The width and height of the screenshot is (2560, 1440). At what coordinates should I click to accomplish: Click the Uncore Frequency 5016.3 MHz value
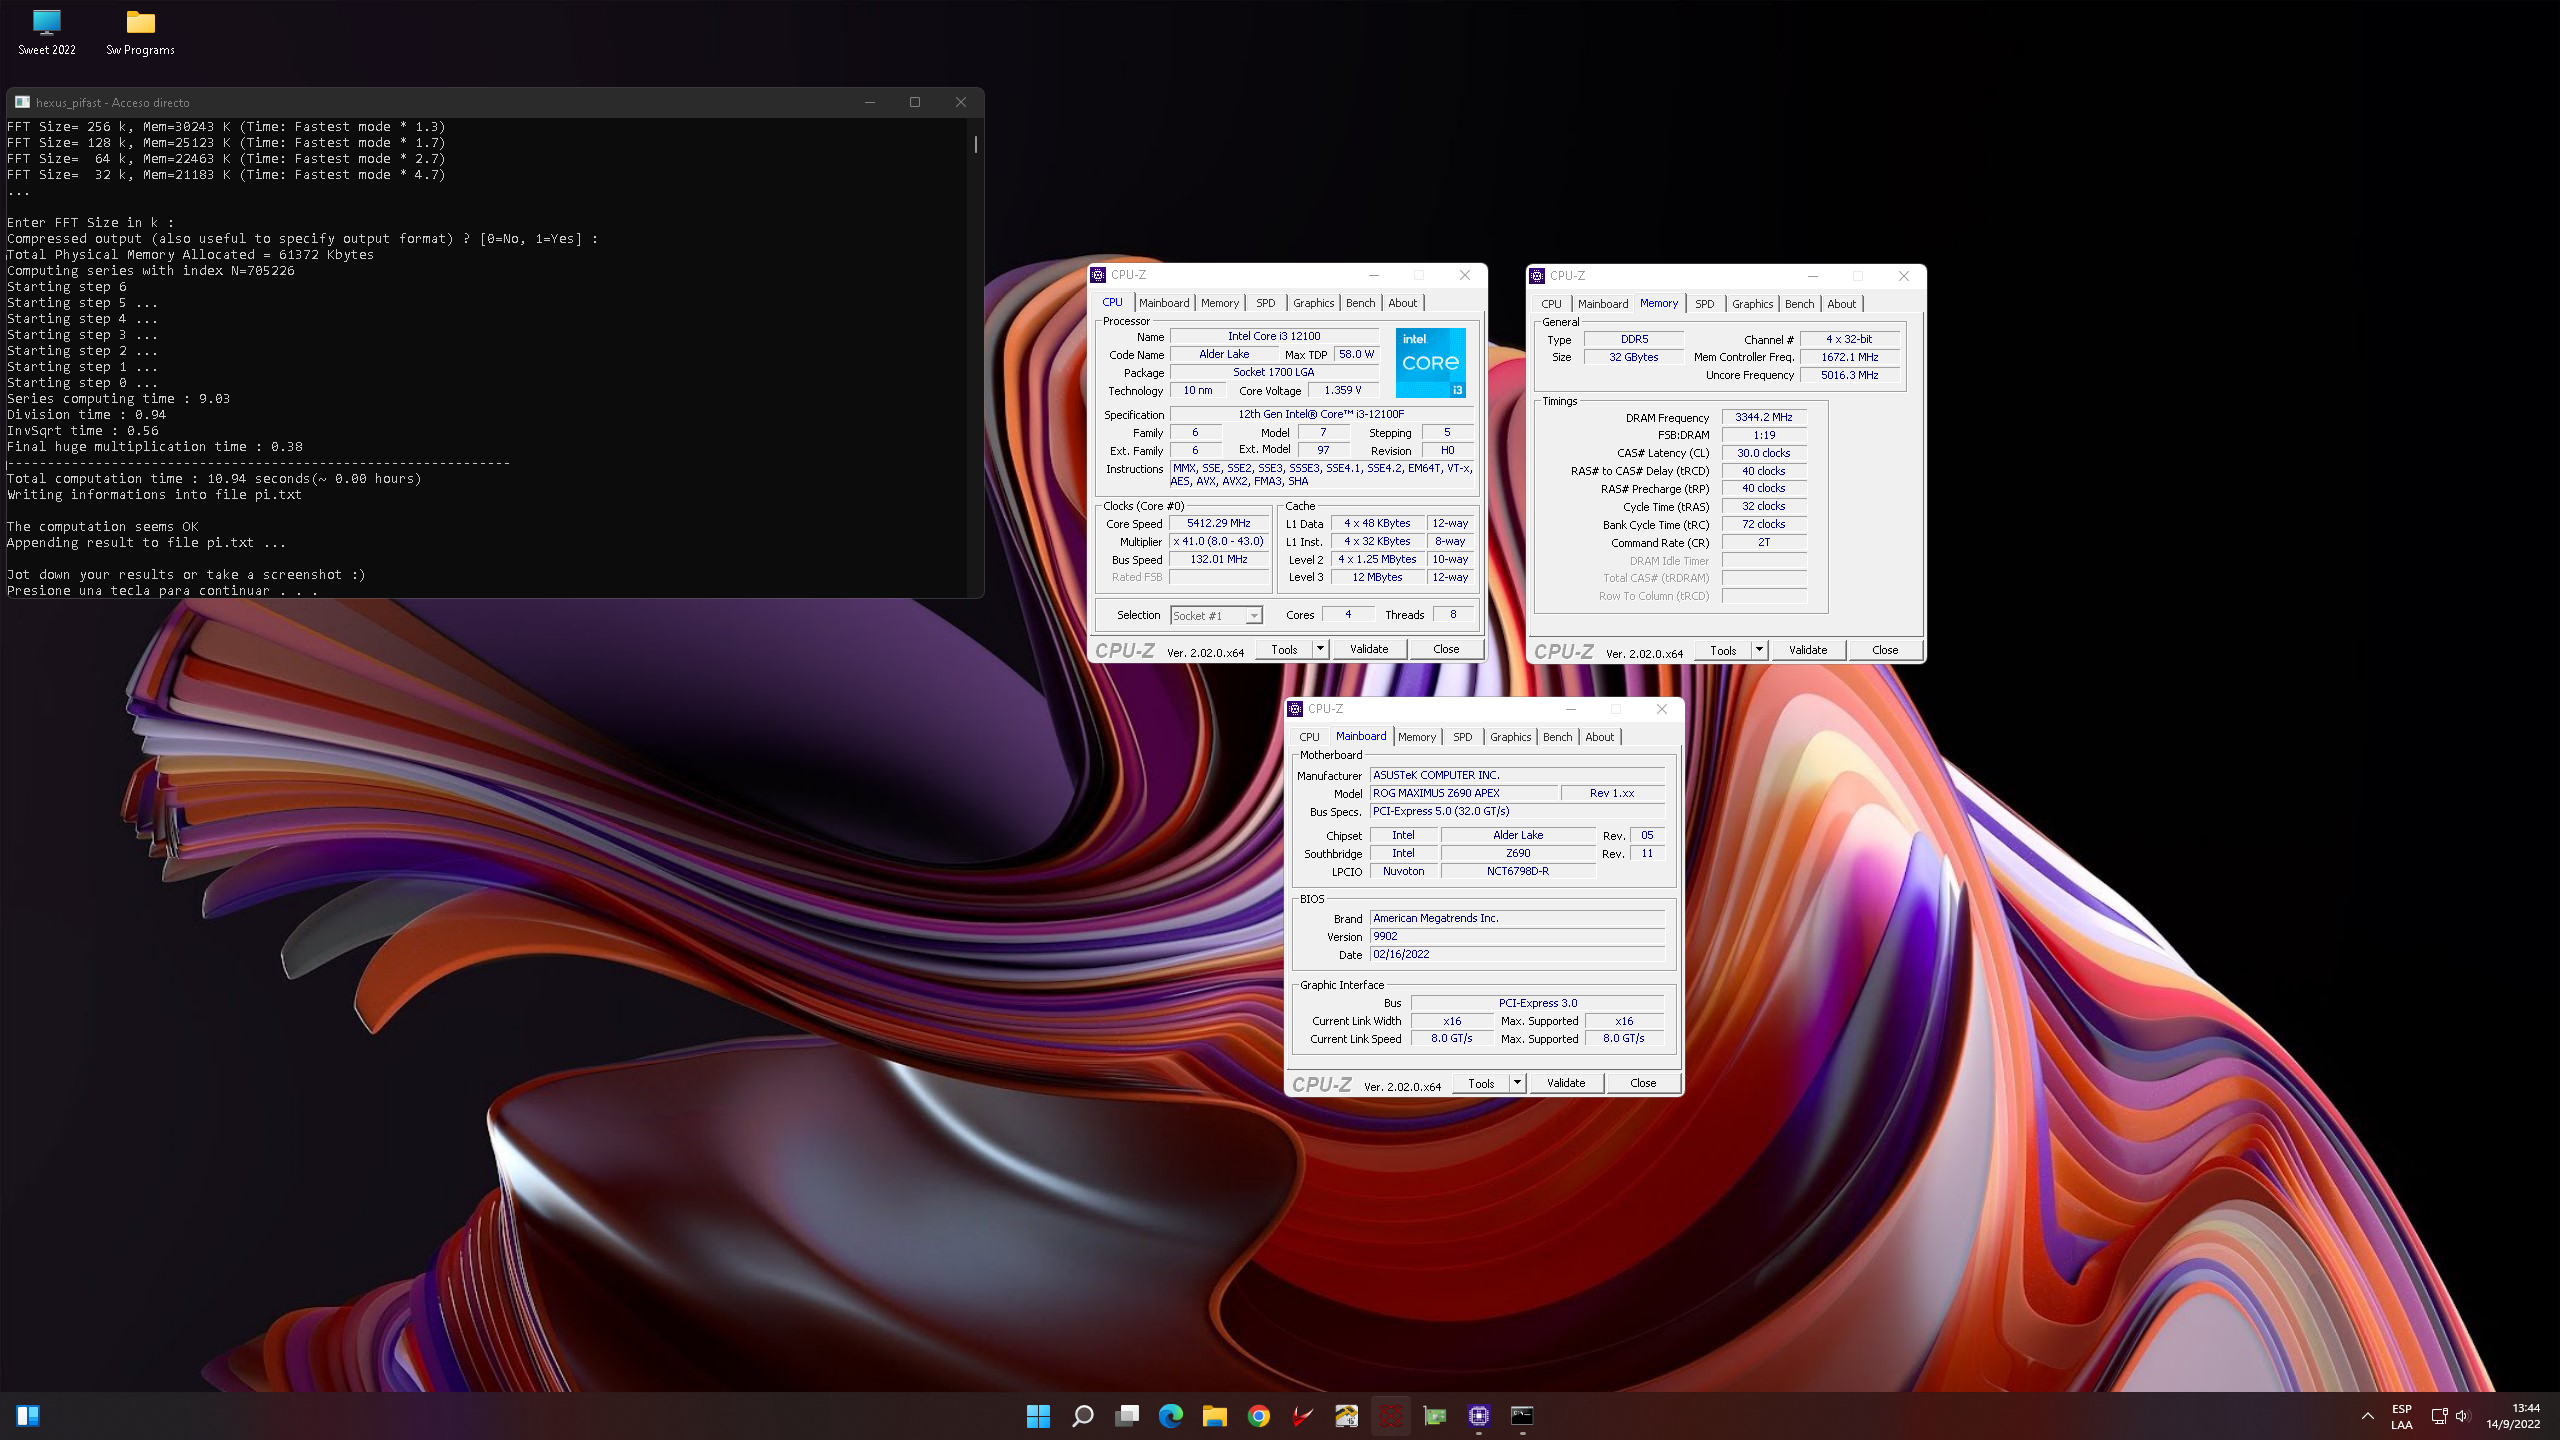click(x=1850, y=375)
